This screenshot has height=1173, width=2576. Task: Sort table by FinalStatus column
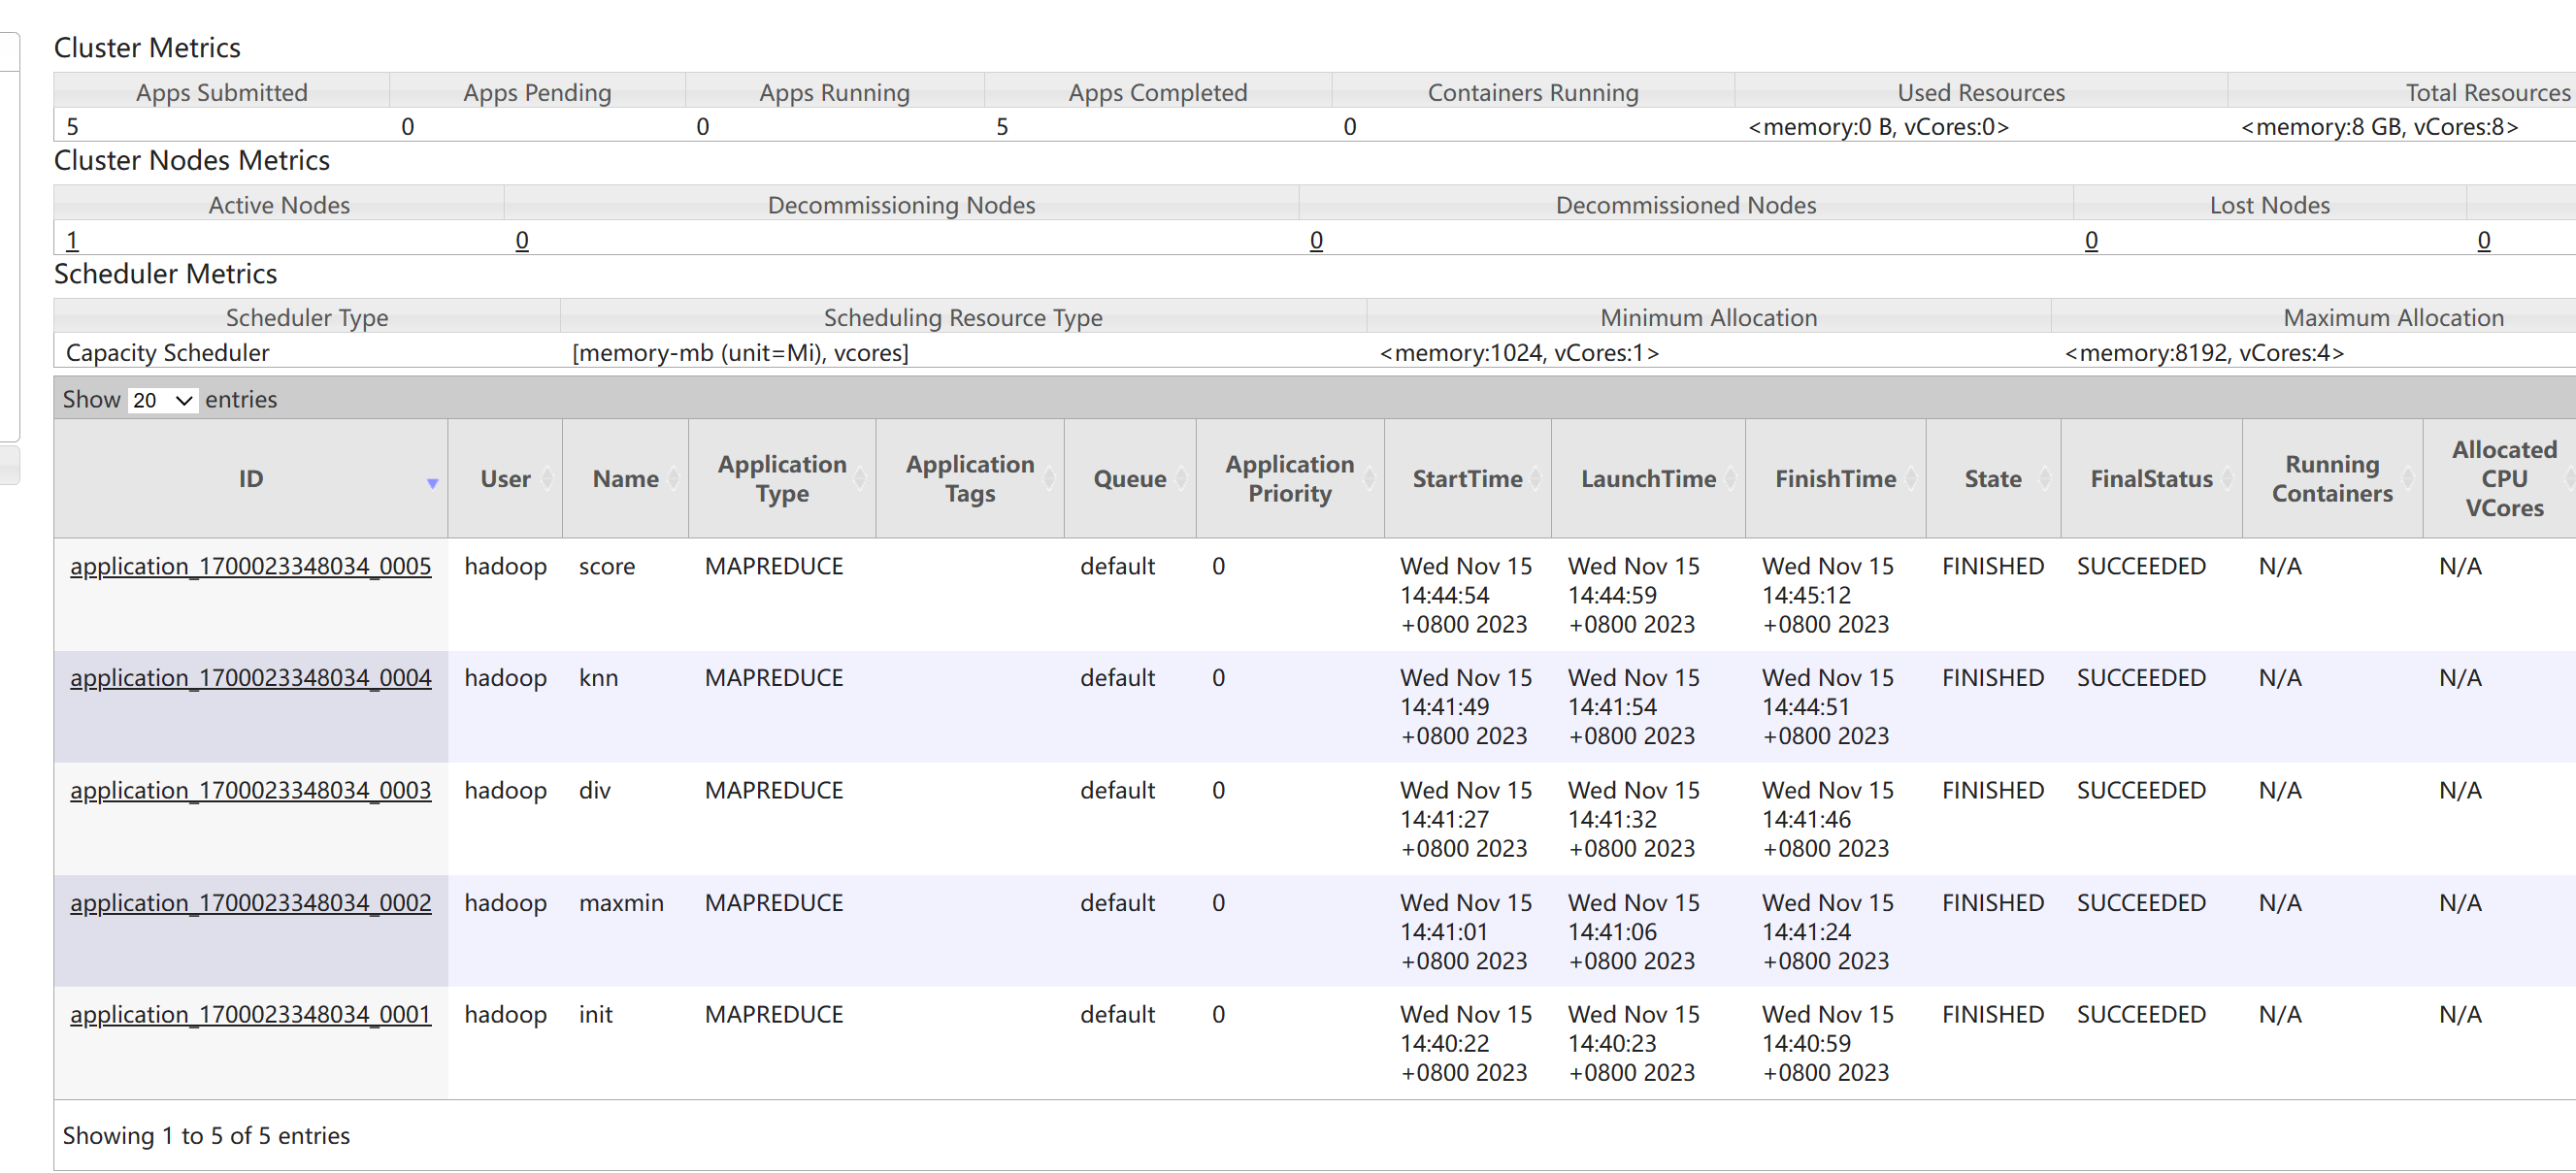click(x=2151, y=479)
